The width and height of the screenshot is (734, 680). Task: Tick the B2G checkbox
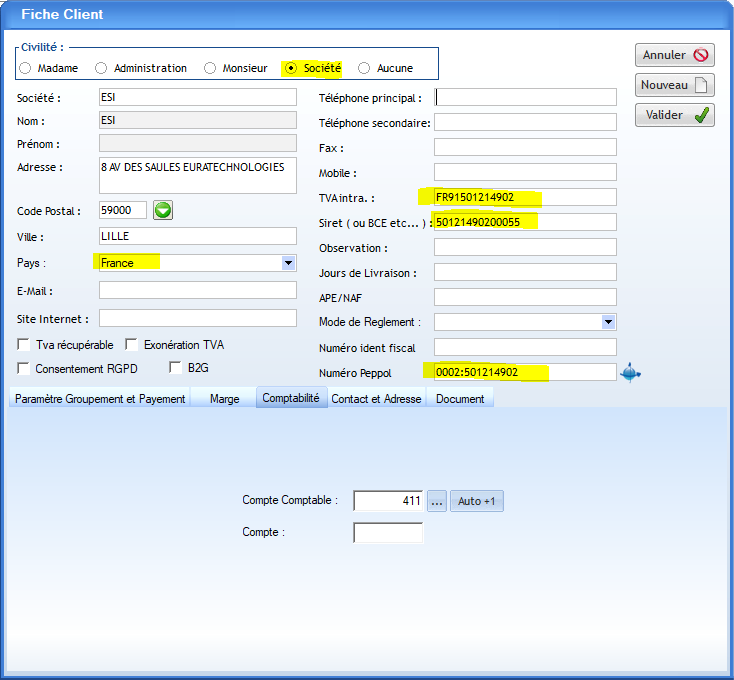point(176,368)
